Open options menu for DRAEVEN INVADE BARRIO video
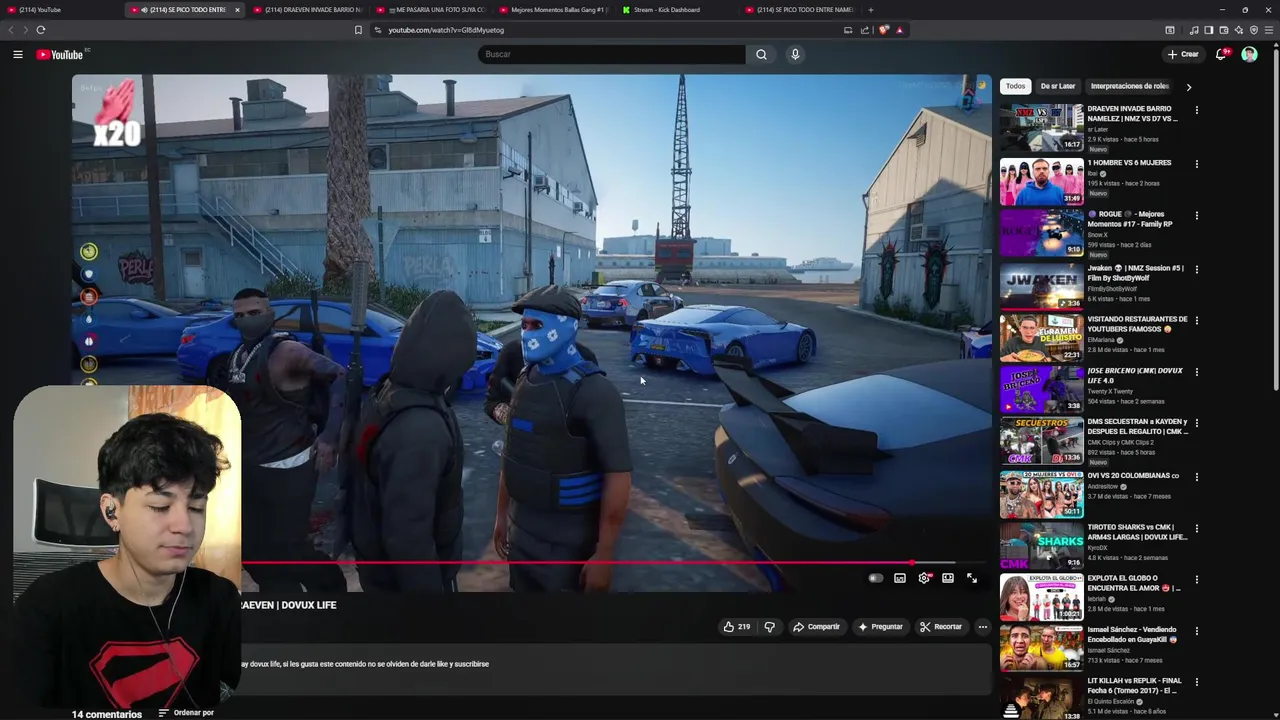Viewport: 1280px width, 720px height. point(1197,110)
